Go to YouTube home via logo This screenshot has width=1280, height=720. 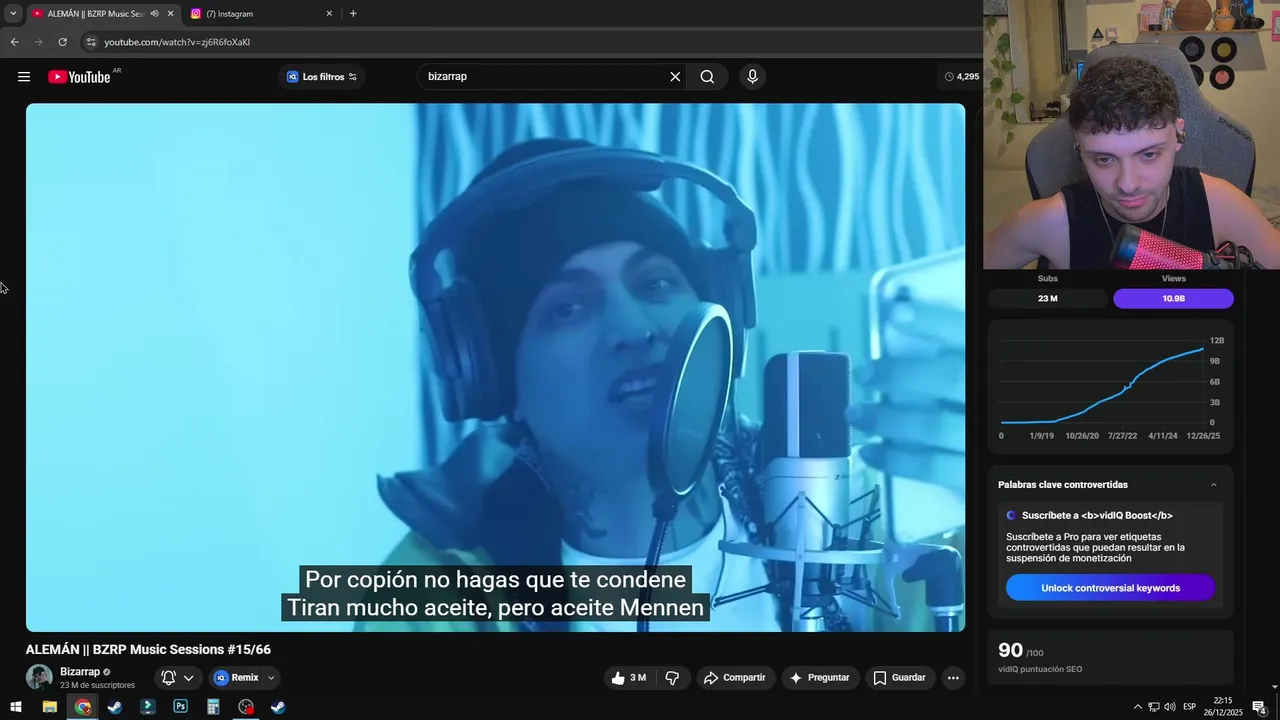(x=79, y=77)
